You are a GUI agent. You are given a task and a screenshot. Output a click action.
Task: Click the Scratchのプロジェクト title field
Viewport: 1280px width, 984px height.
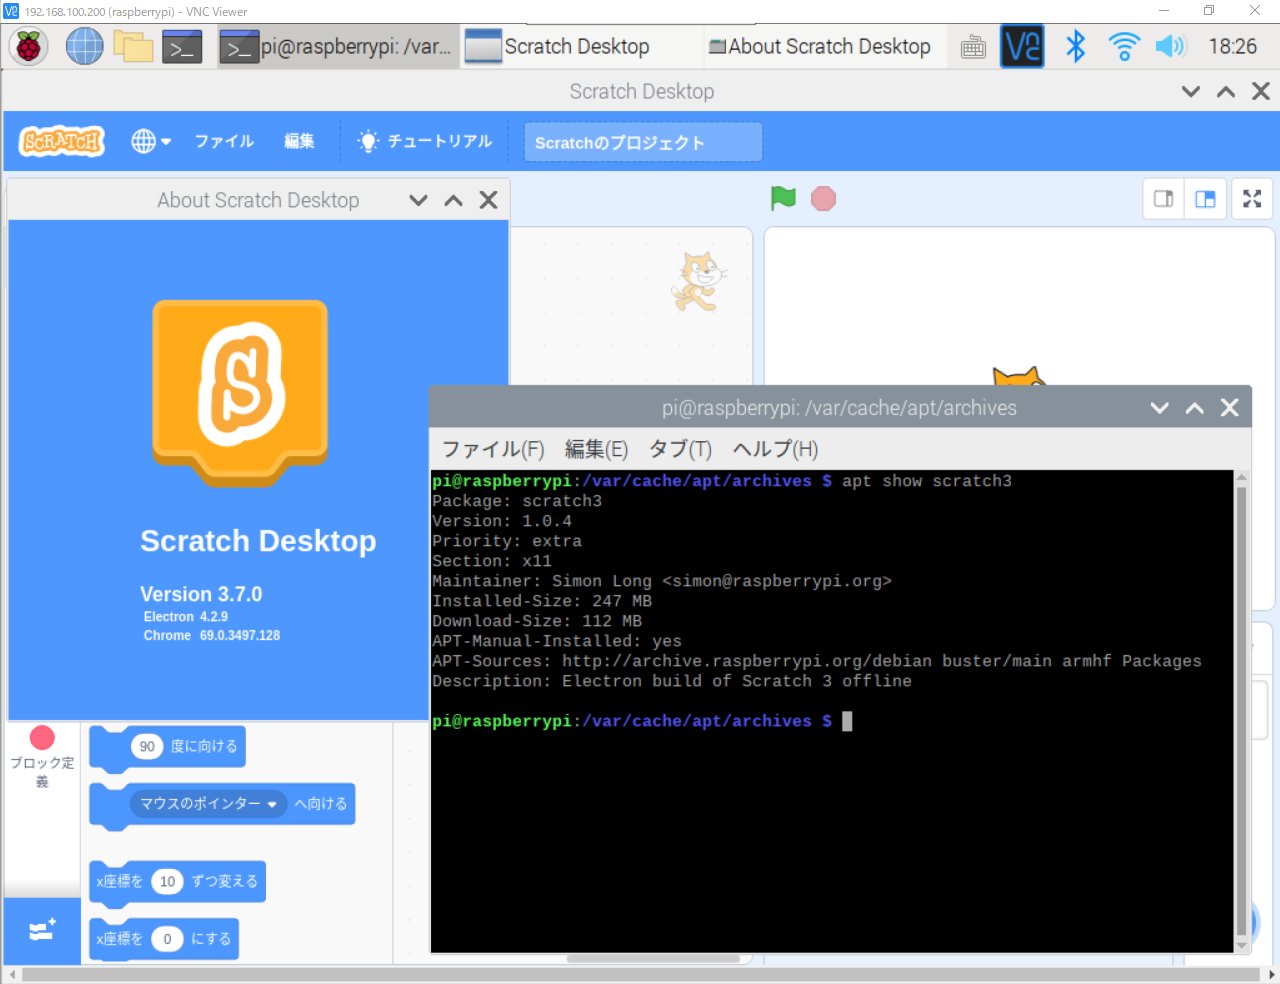point(643,142)
